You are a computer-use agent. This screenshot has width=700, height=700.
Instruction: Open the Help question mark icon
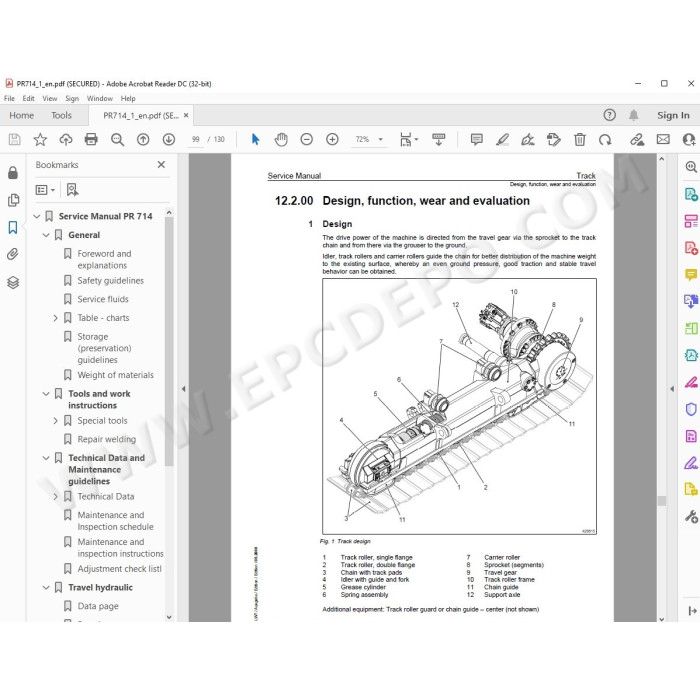tap(609, 115)
